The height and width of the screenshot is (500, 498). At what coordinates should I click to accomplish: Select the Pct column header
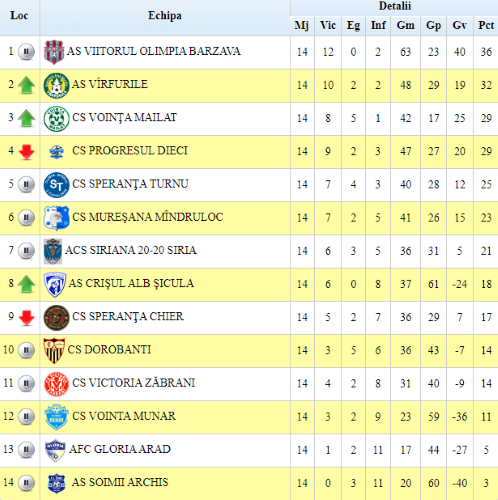point(486,25)
